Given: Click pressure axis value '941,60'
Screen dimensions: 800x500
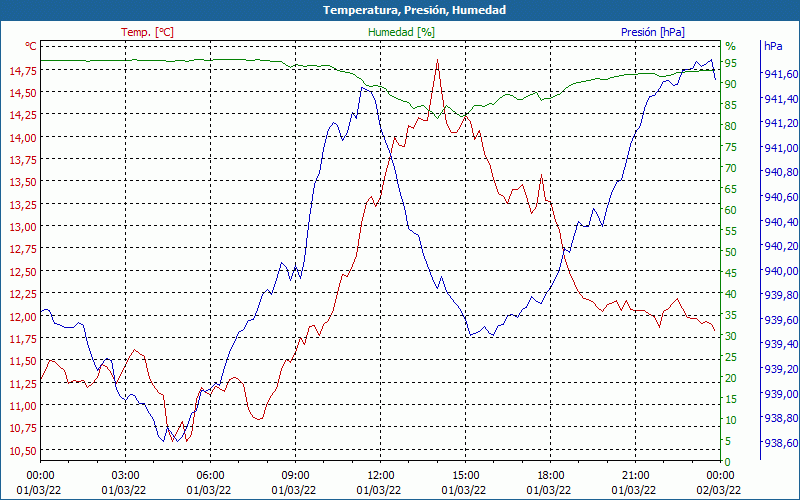Looking at the screenshot, I should pos(782,74).
